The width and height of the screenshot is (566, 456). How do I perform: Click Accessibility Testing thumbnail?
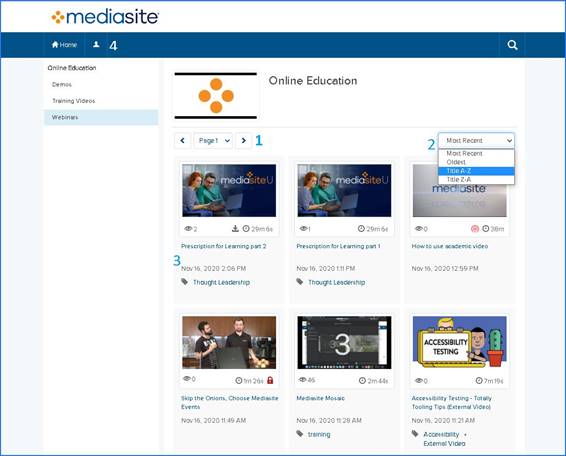[x=460, y=342]
